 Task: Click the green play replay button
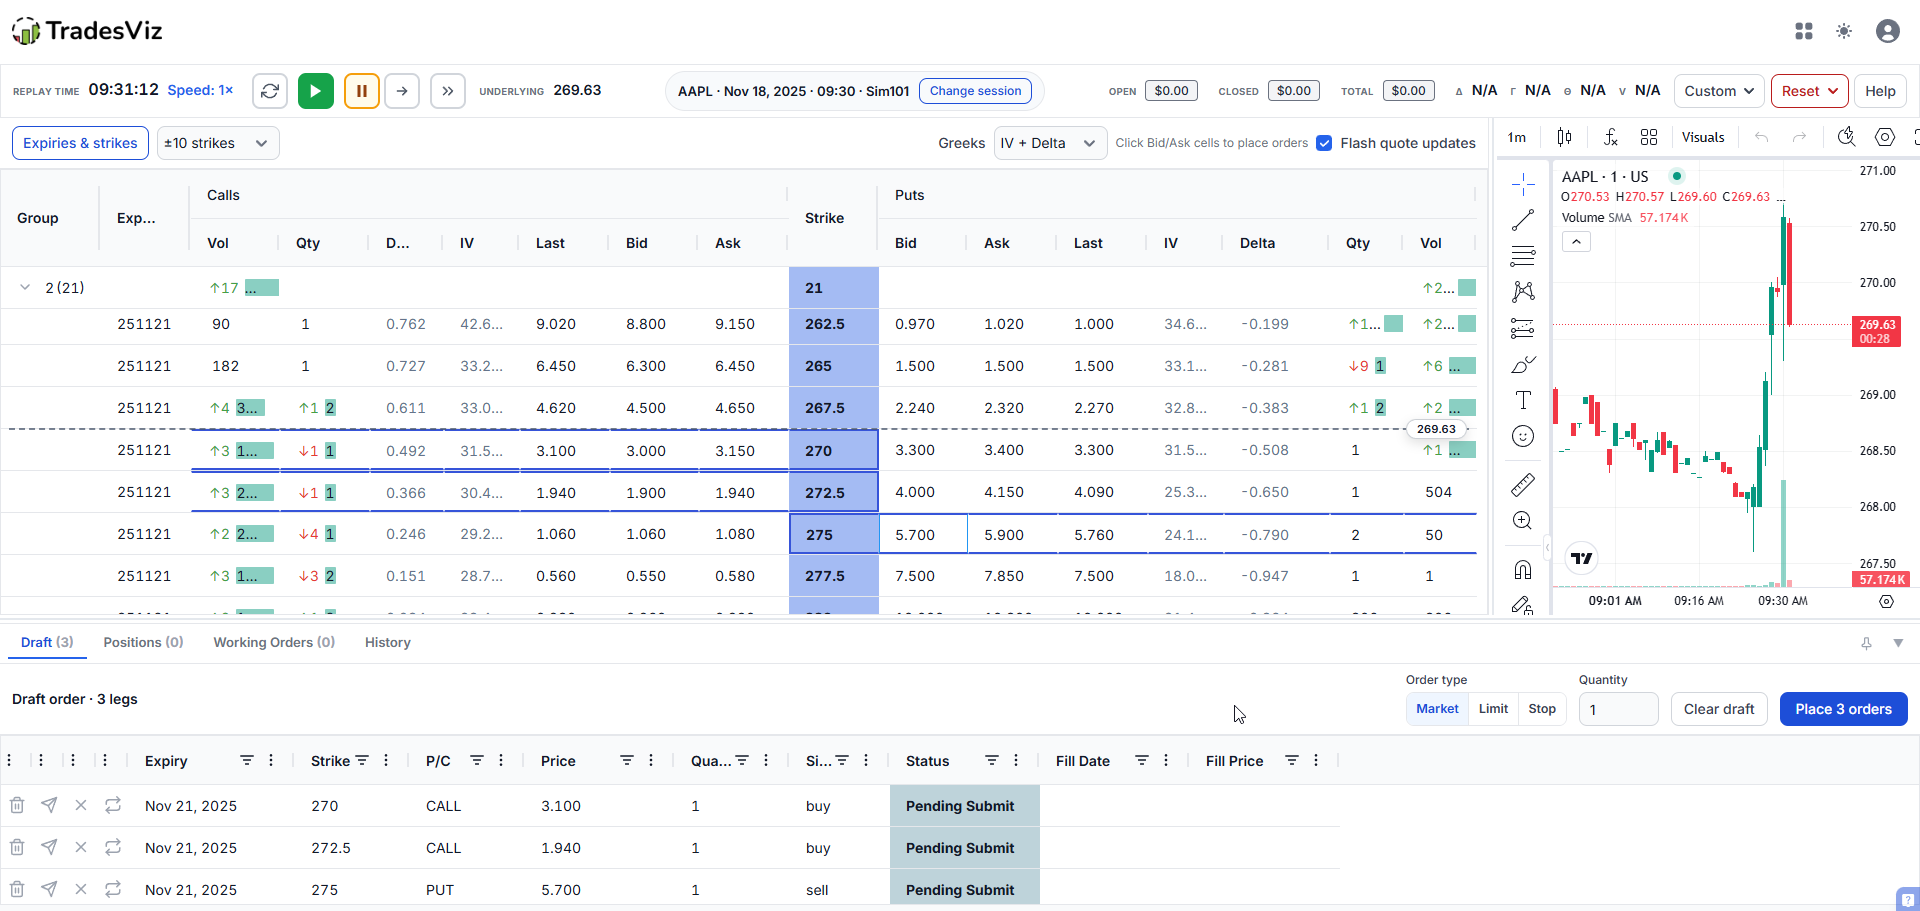(x=316, y=91)
